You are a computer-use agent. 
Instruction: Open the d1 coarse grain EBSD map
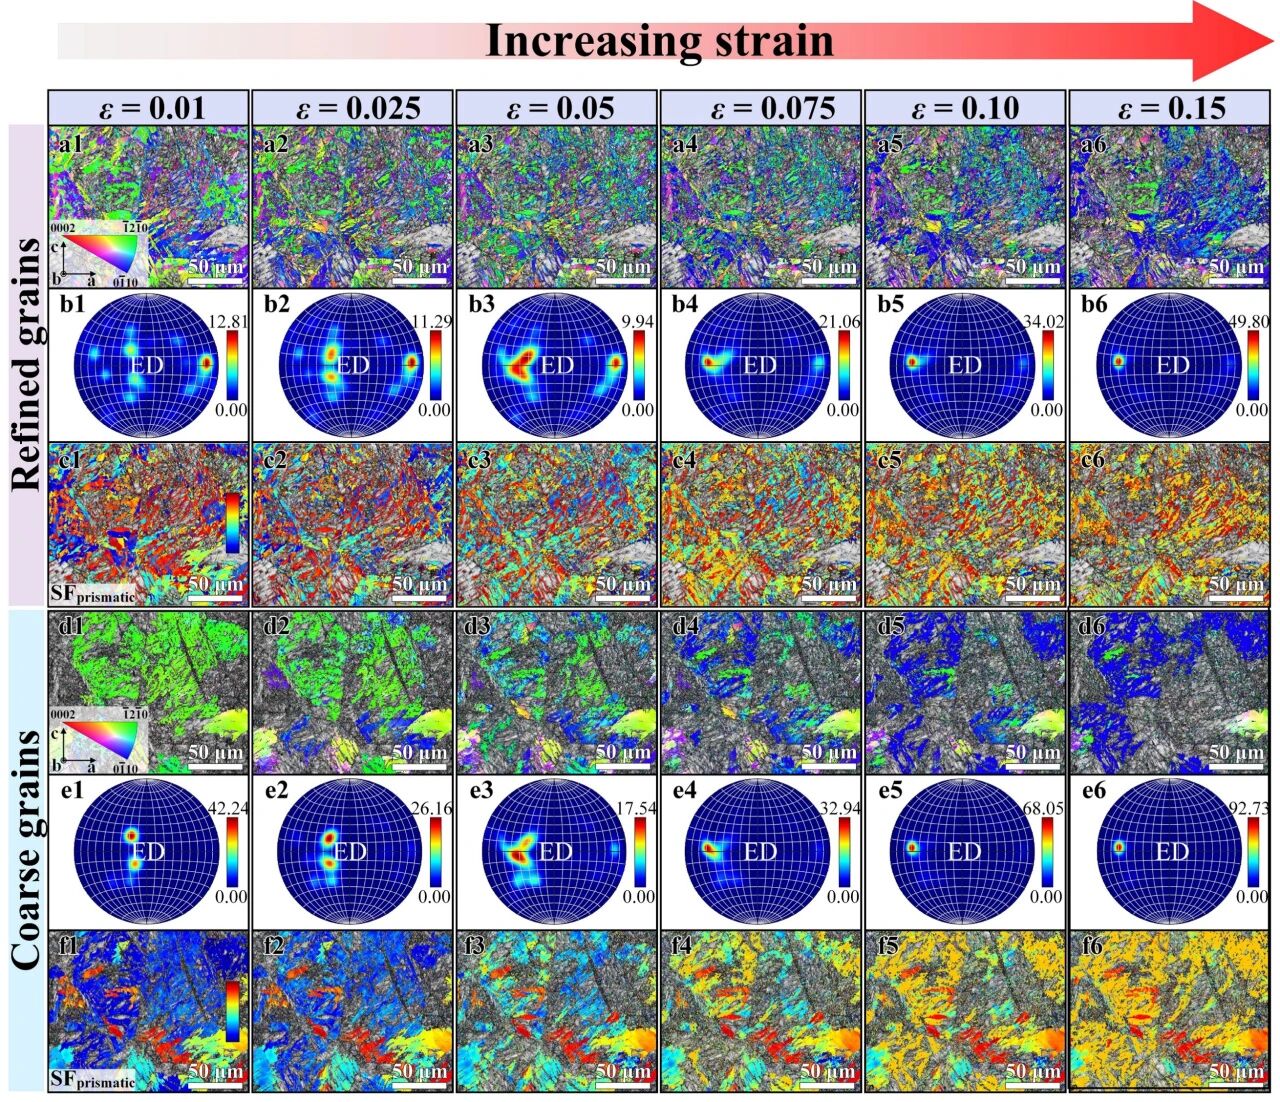click(x=148, y=691)
